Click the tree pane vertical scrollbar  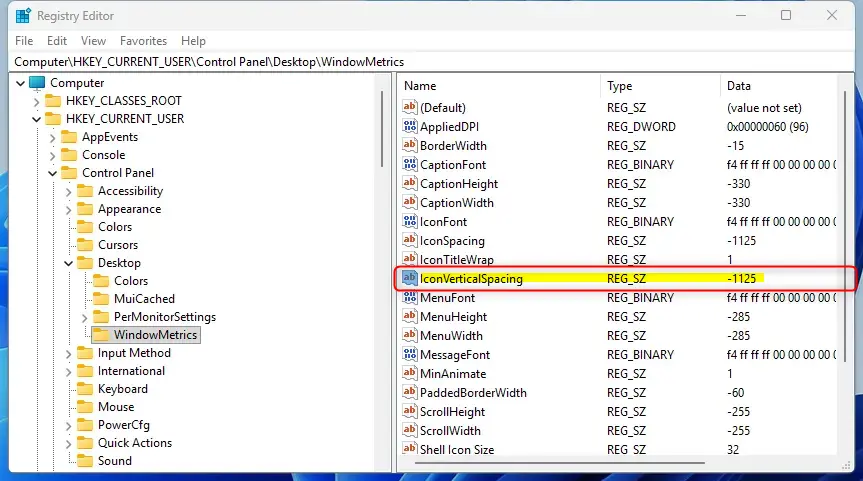coord(381,130)
